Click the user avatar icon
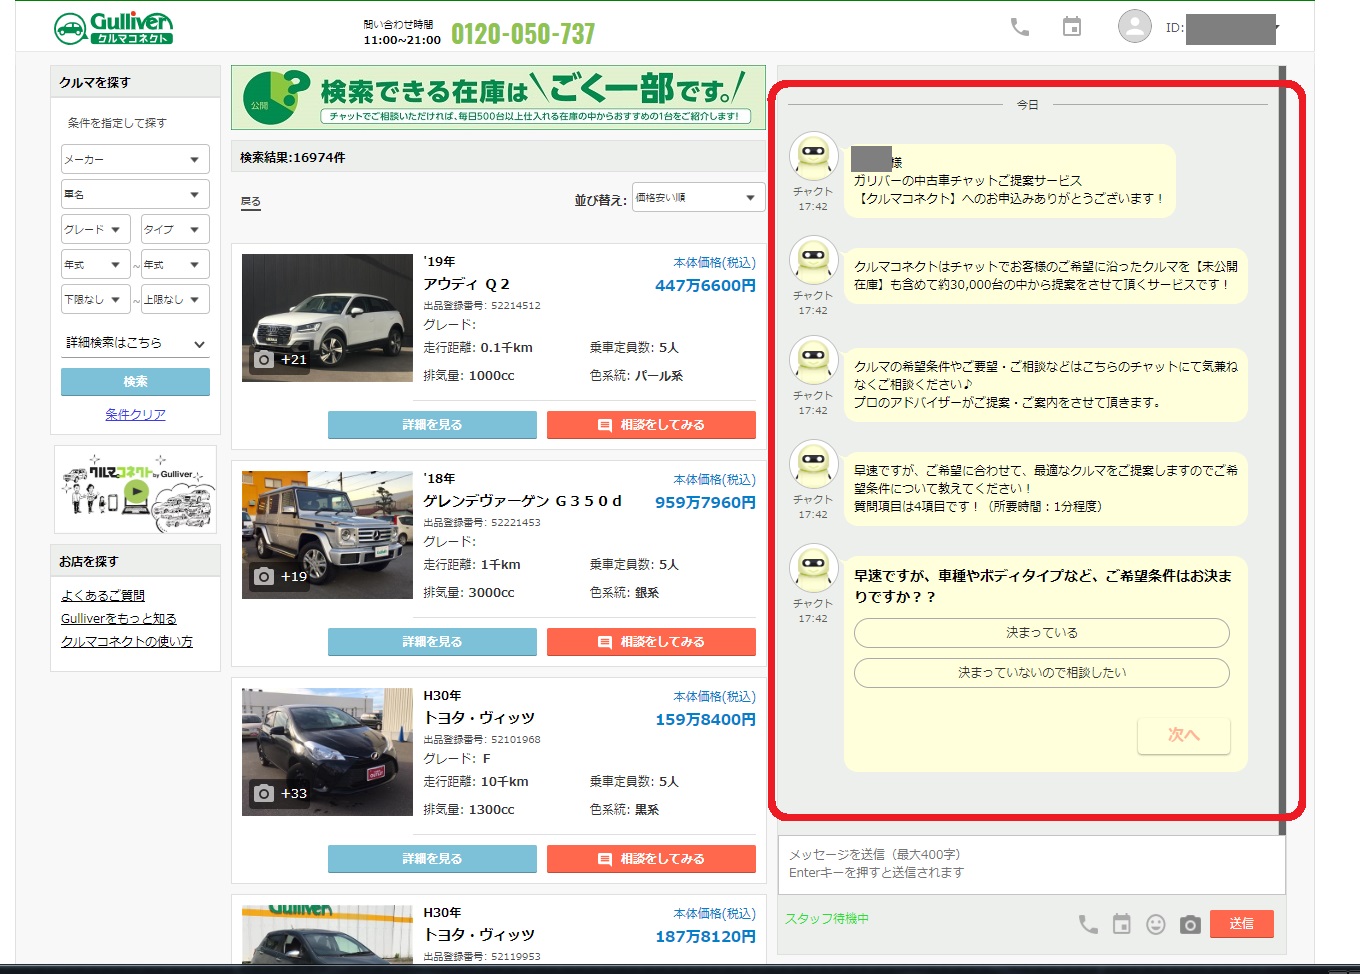The height and width of the screenshot is (974, 1360). (1134, 27)
